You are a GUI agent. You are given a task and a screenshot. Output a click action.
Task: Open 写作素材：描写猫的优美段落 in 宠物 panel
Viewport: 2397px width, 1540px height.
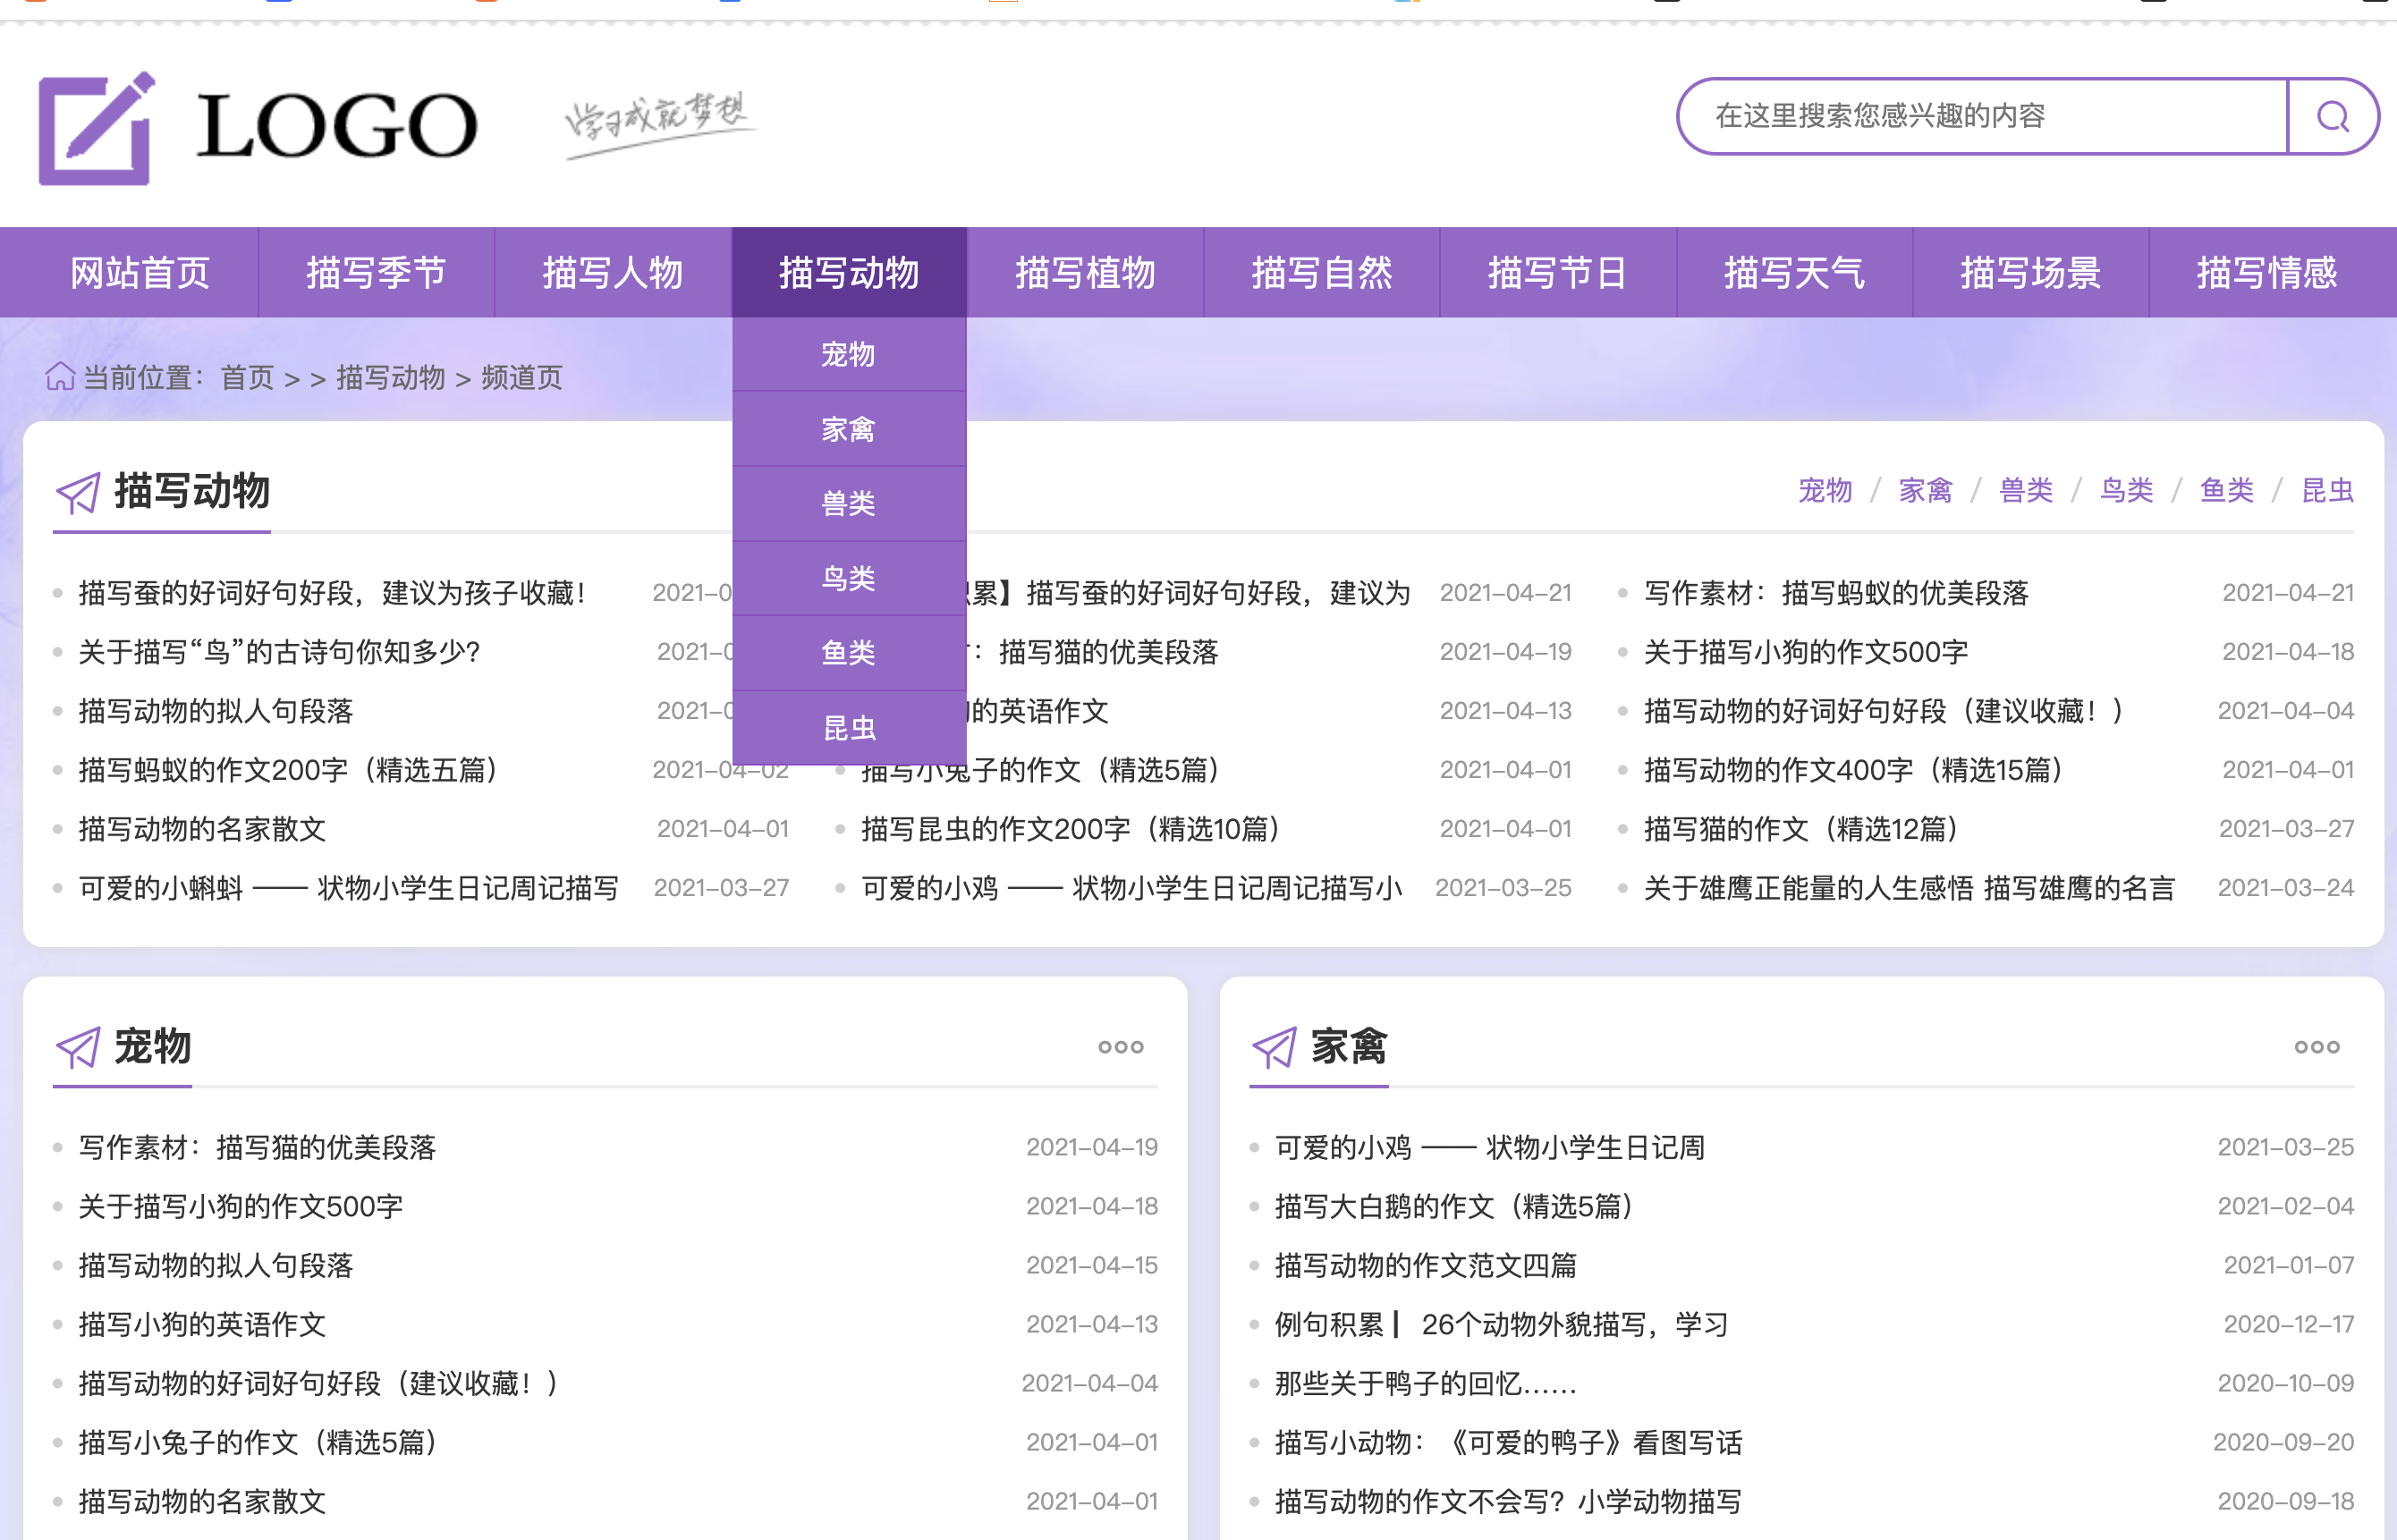coord(258,1147)
